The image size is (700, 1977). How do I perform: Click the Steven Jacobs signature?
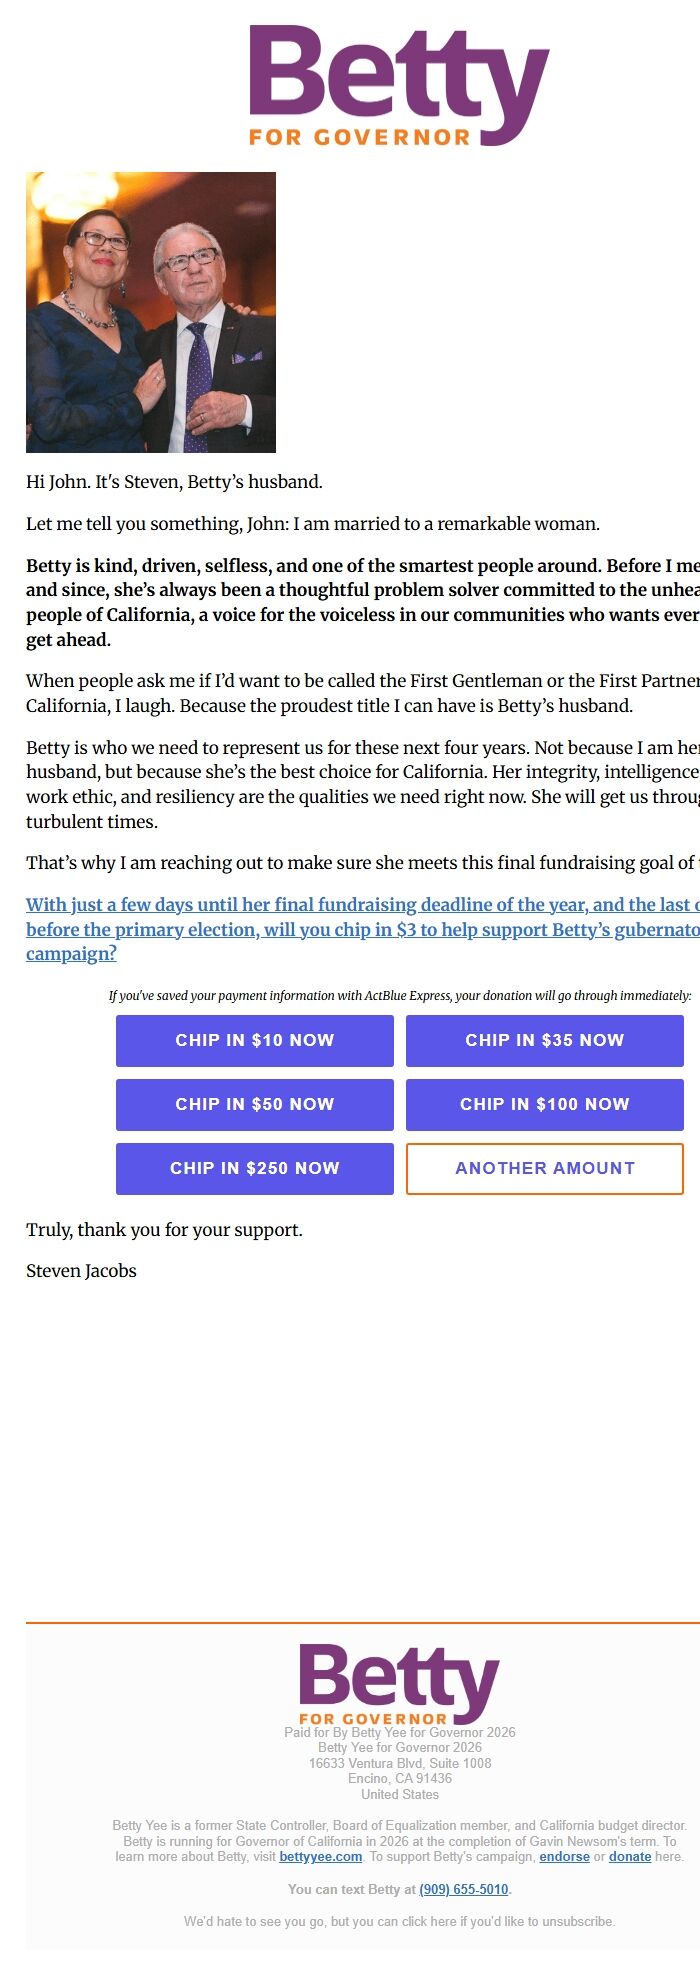pyautogui.click(x=82, y=1270)
